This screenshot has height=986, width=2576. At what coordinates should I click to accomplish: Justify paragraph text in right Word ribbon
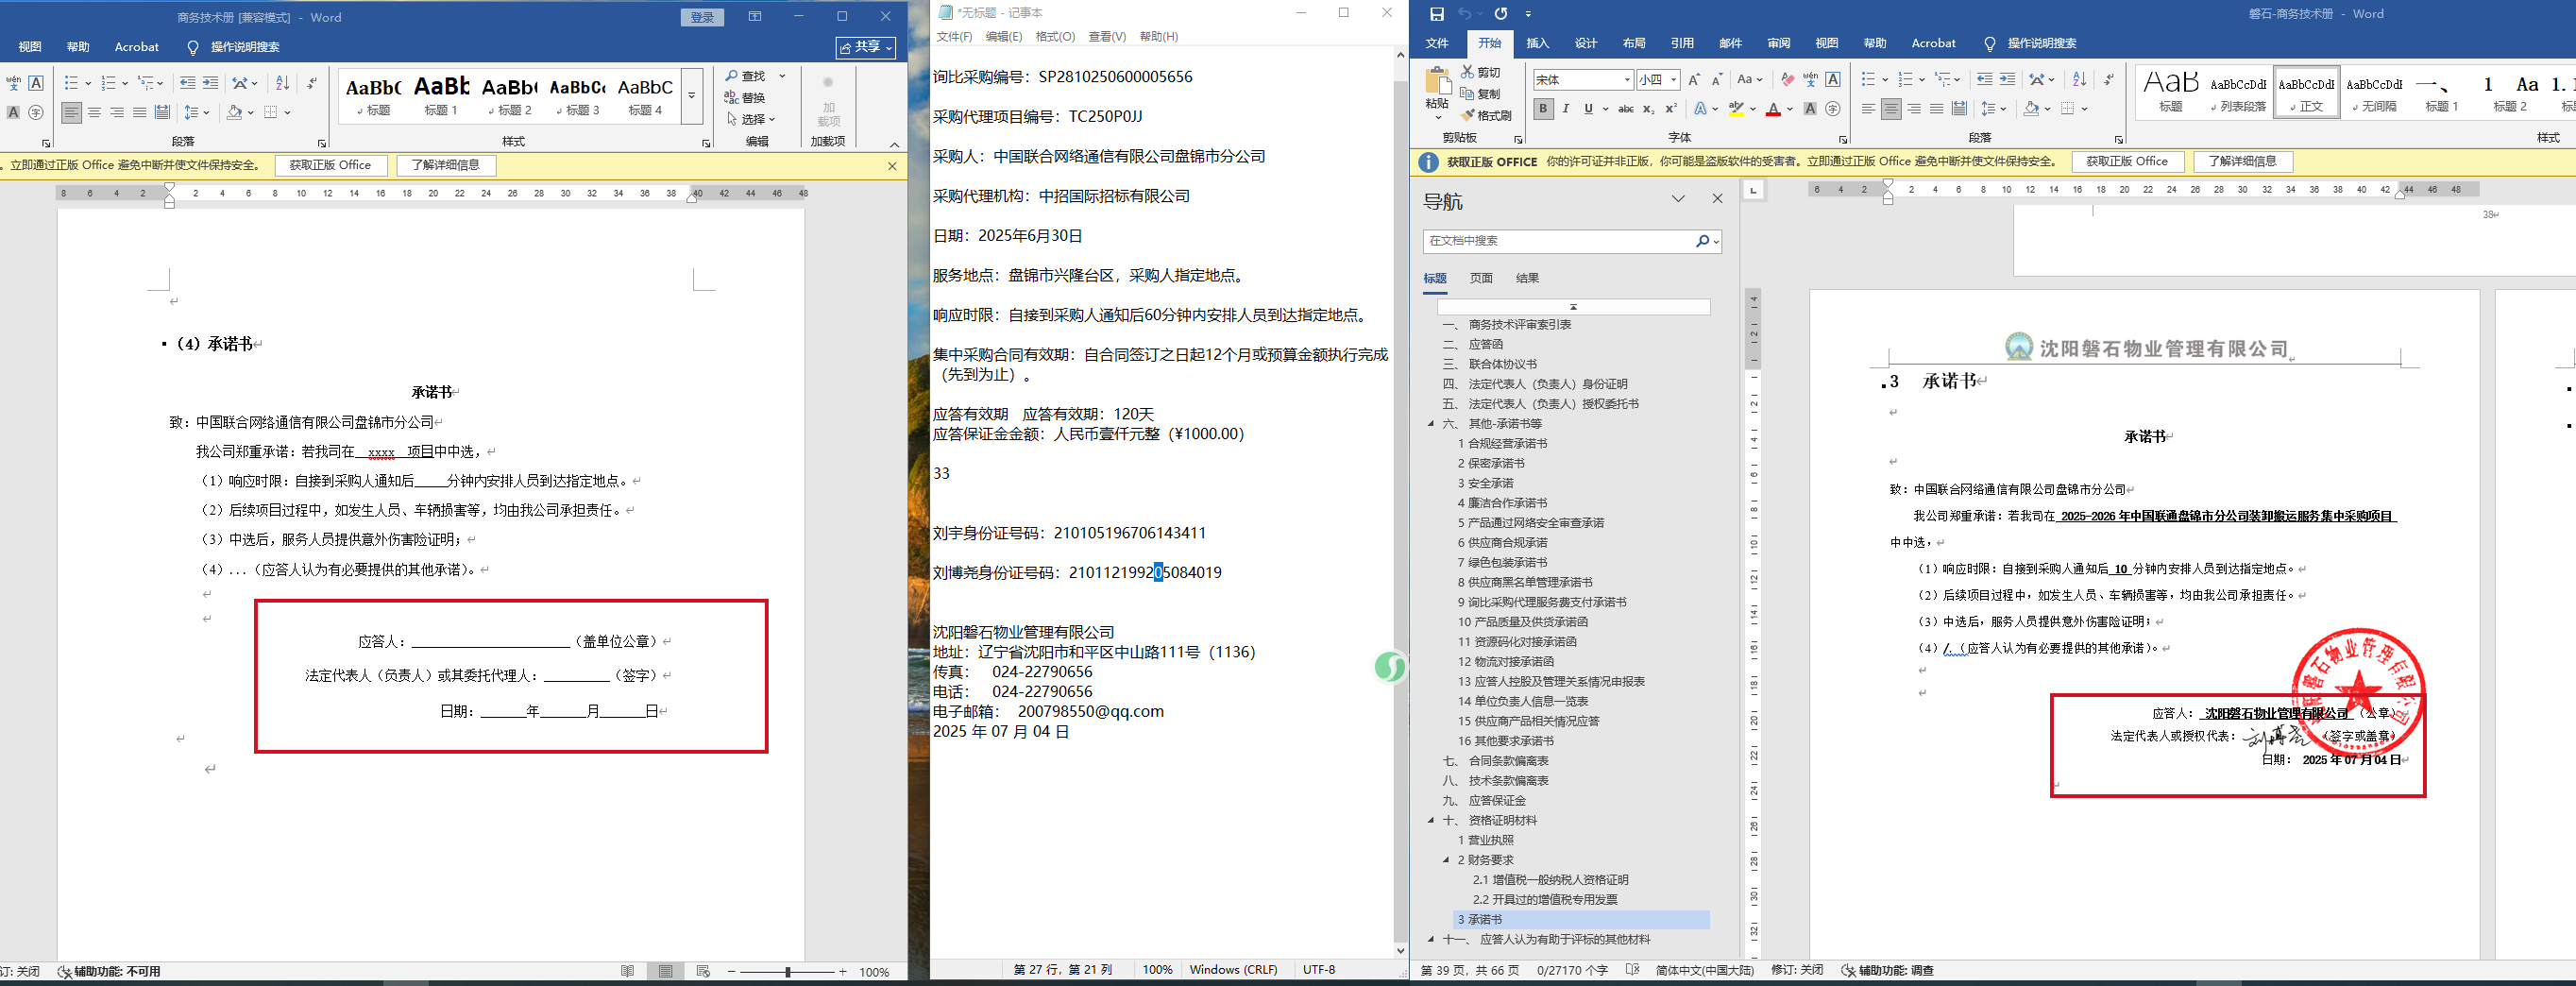(x=1937, y=109)
